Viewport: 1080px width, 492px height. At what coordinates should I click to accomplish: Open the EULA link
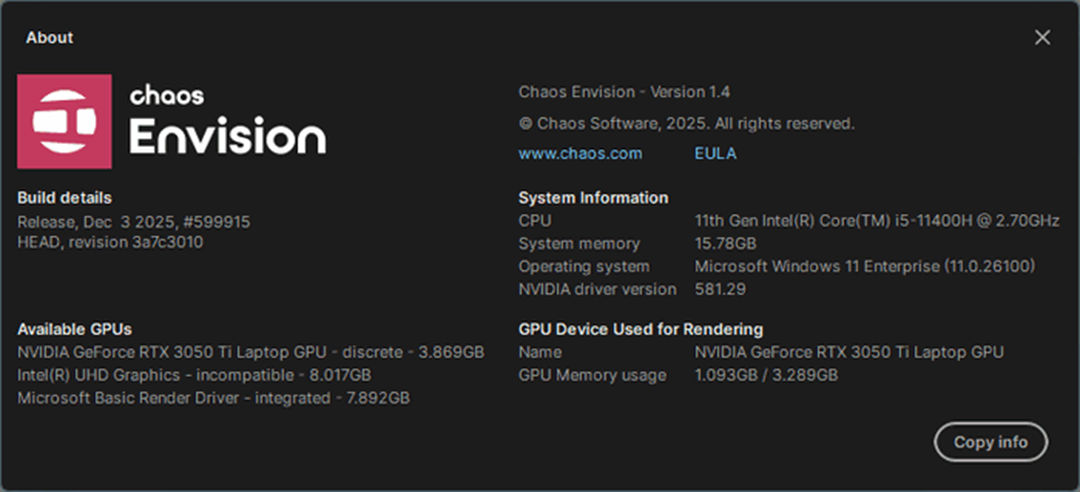715,154
